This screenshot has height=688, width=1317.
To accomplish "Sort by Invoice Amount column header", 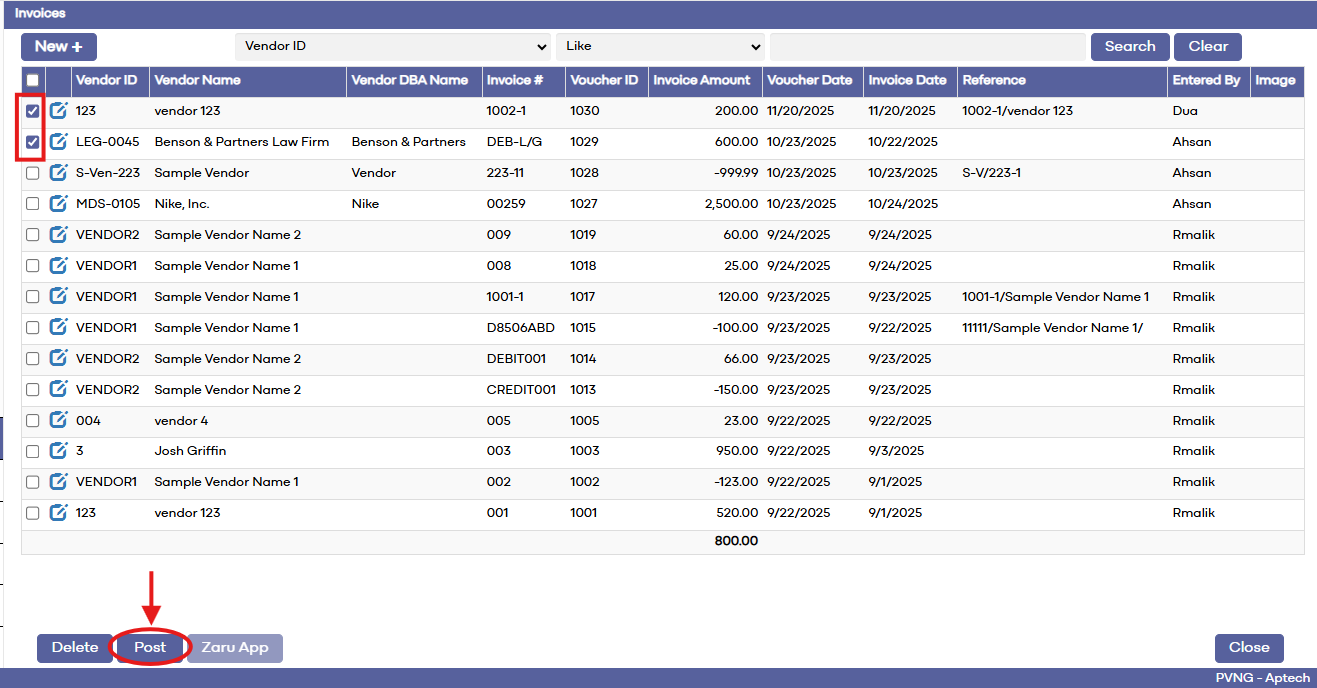I will tap(702, 81).
